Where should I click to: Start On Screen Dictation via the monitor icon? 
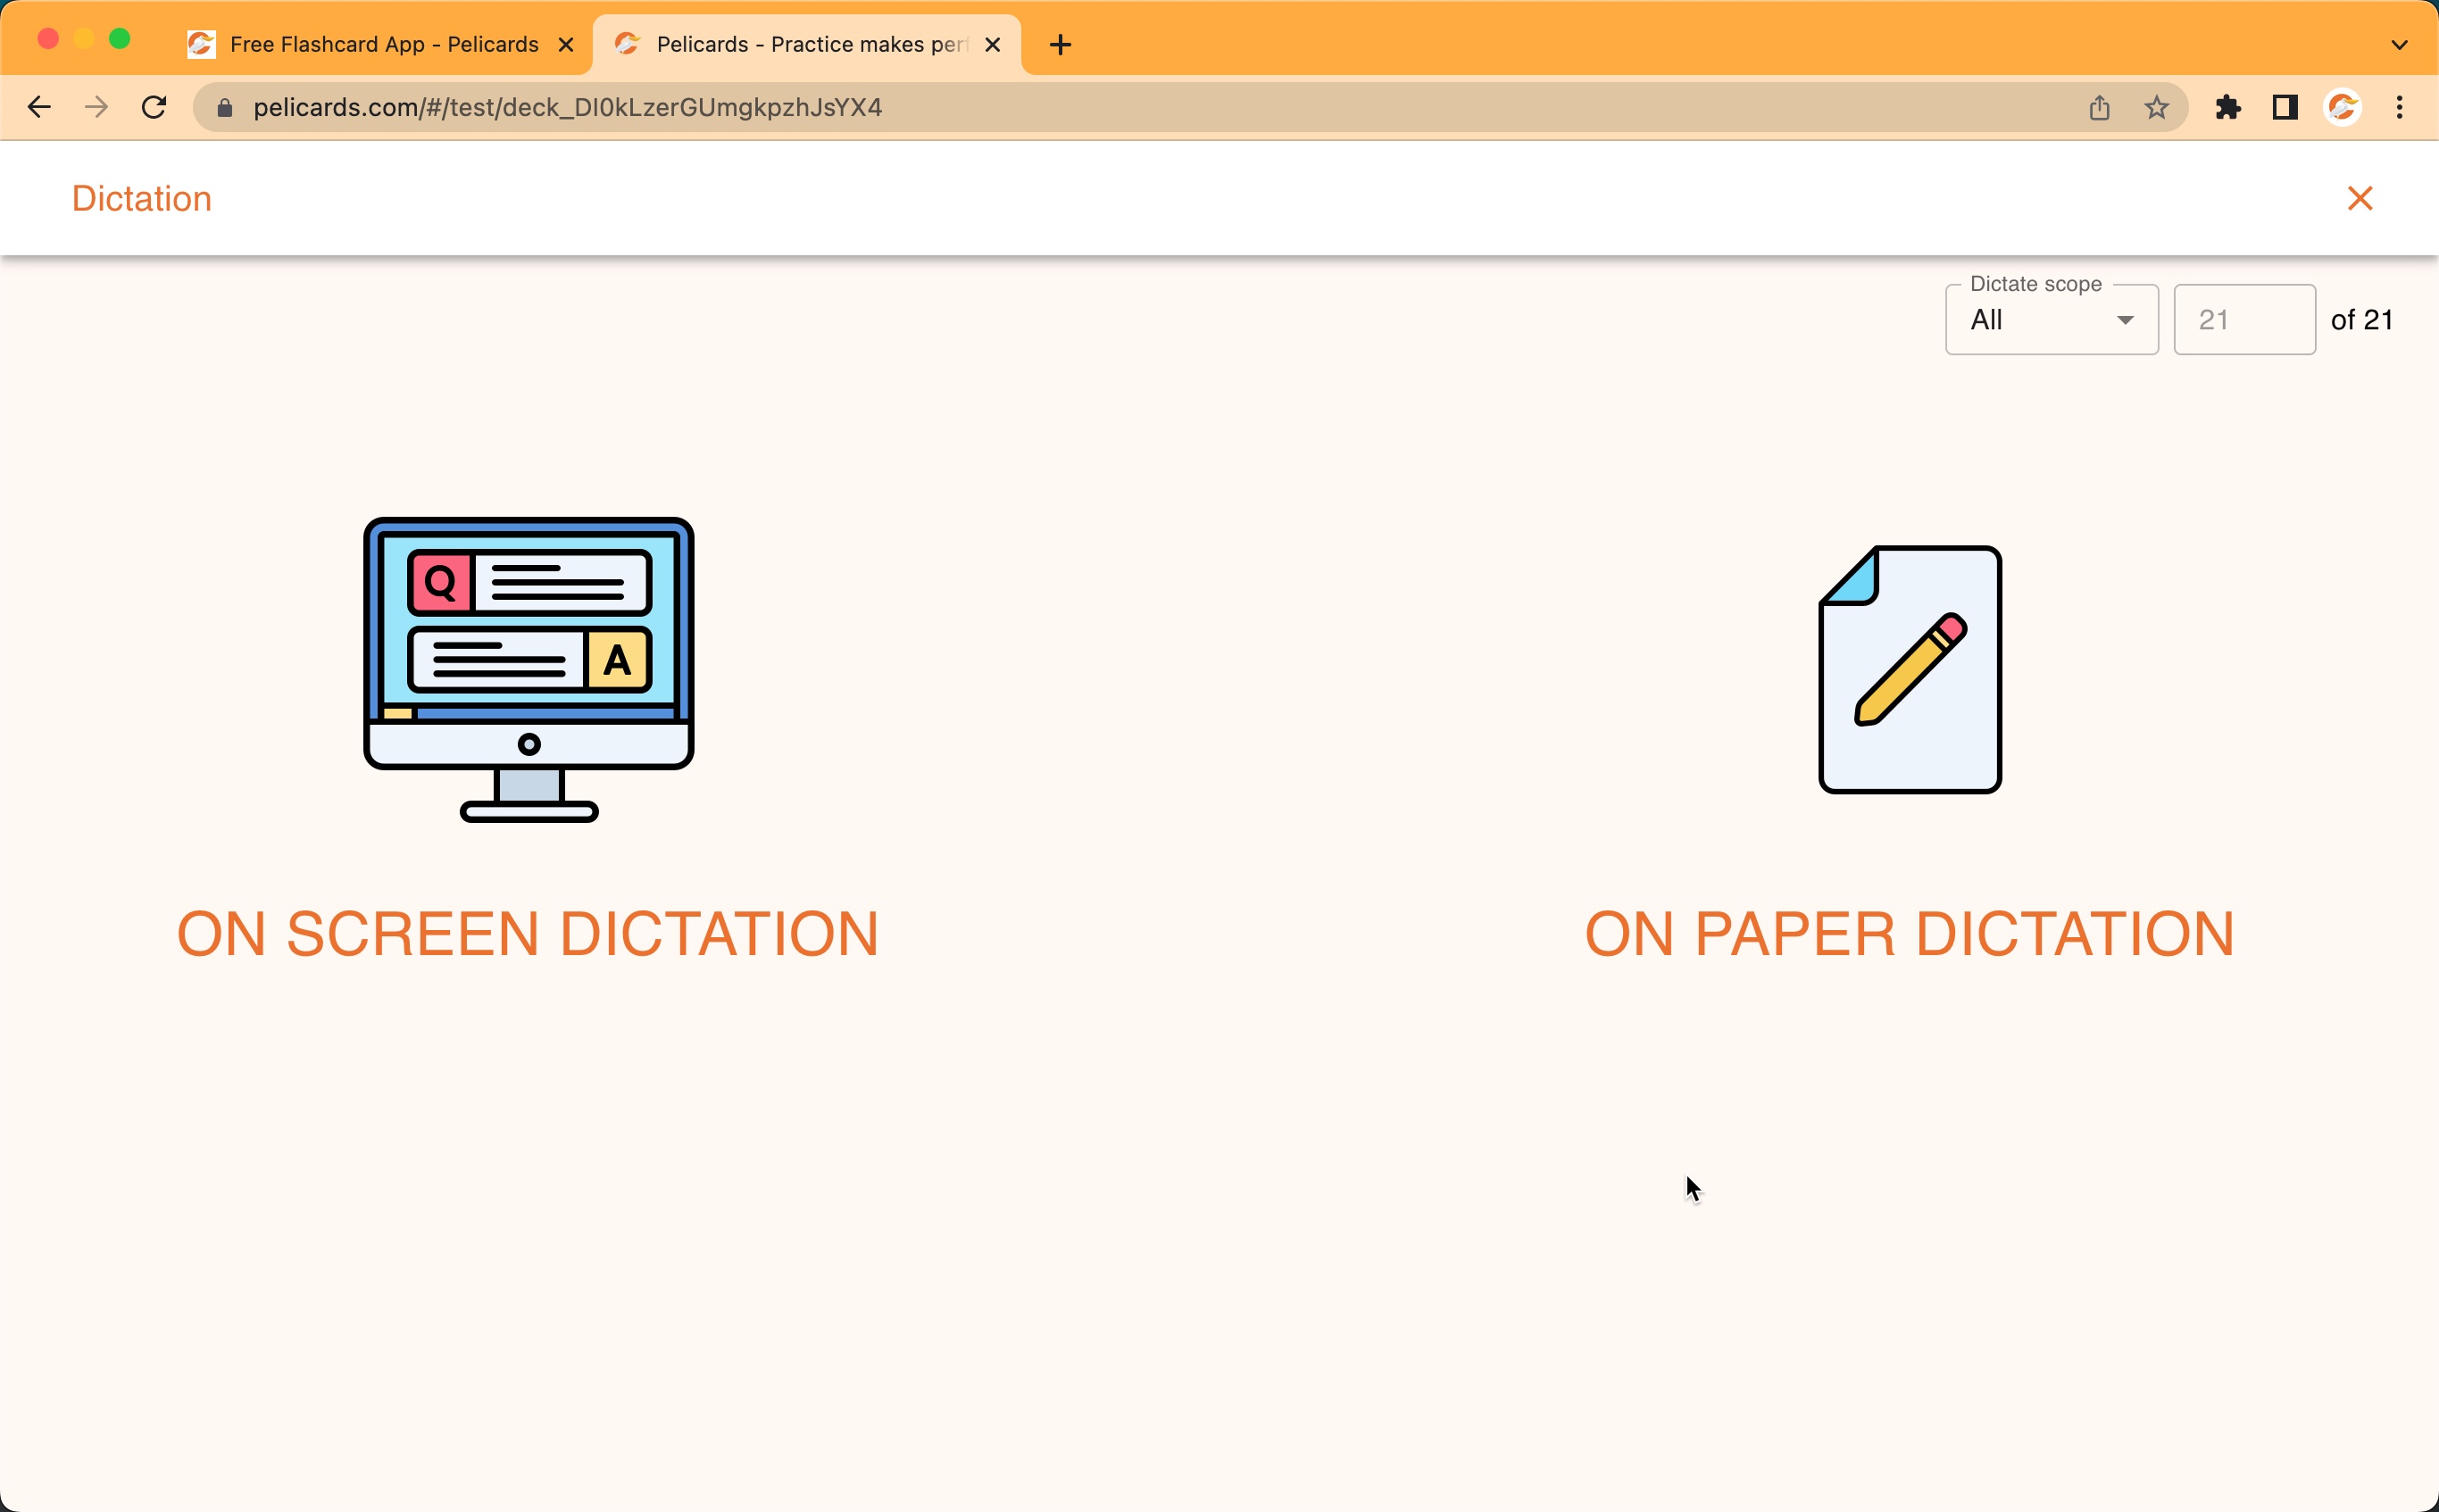528,669
